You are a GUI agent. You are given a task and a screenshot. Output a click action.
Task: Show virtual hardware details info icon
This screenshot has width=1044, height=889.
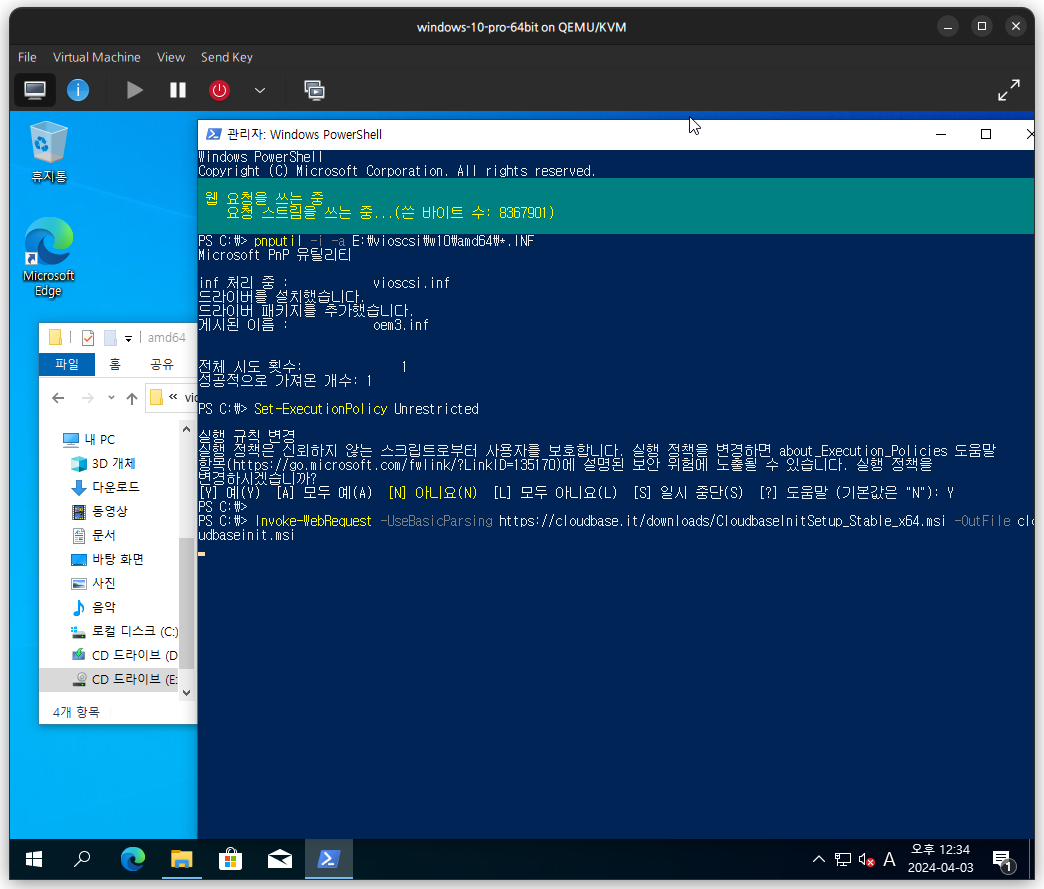point(78,90)
